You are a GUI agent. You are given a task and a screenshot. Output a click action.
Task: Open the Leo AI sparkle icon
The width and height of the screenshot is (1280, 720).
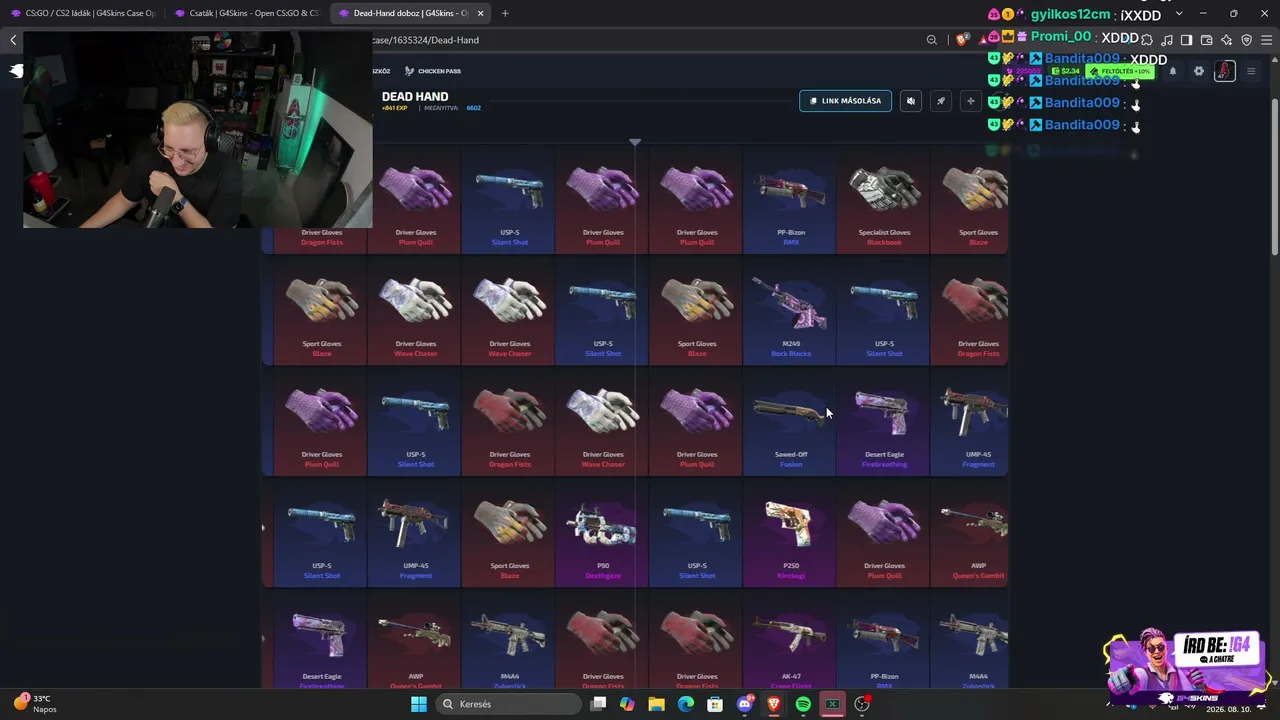pyautogui.click(x=1227, y=40)
